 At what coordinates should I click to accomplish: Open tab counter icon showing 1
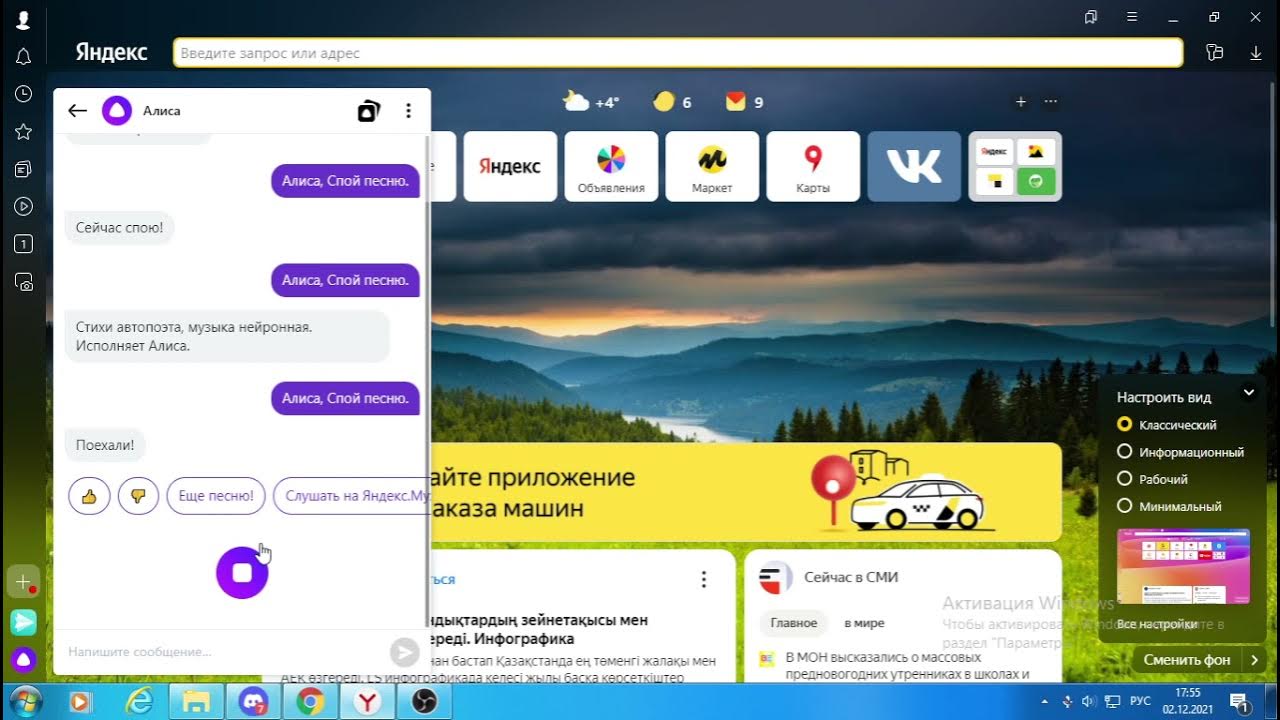[x=24, y=244]
